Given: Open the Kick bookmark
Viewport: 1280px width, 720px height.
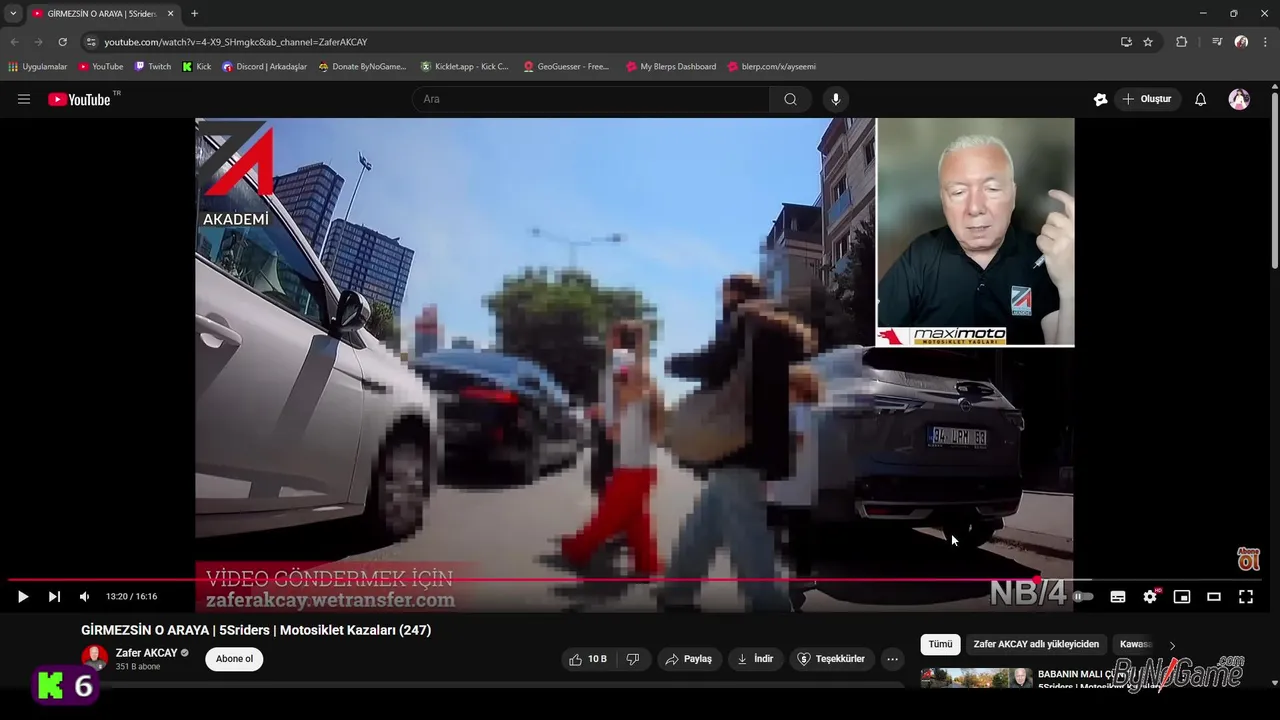Looking at the screenshot, I should [196, 67].
